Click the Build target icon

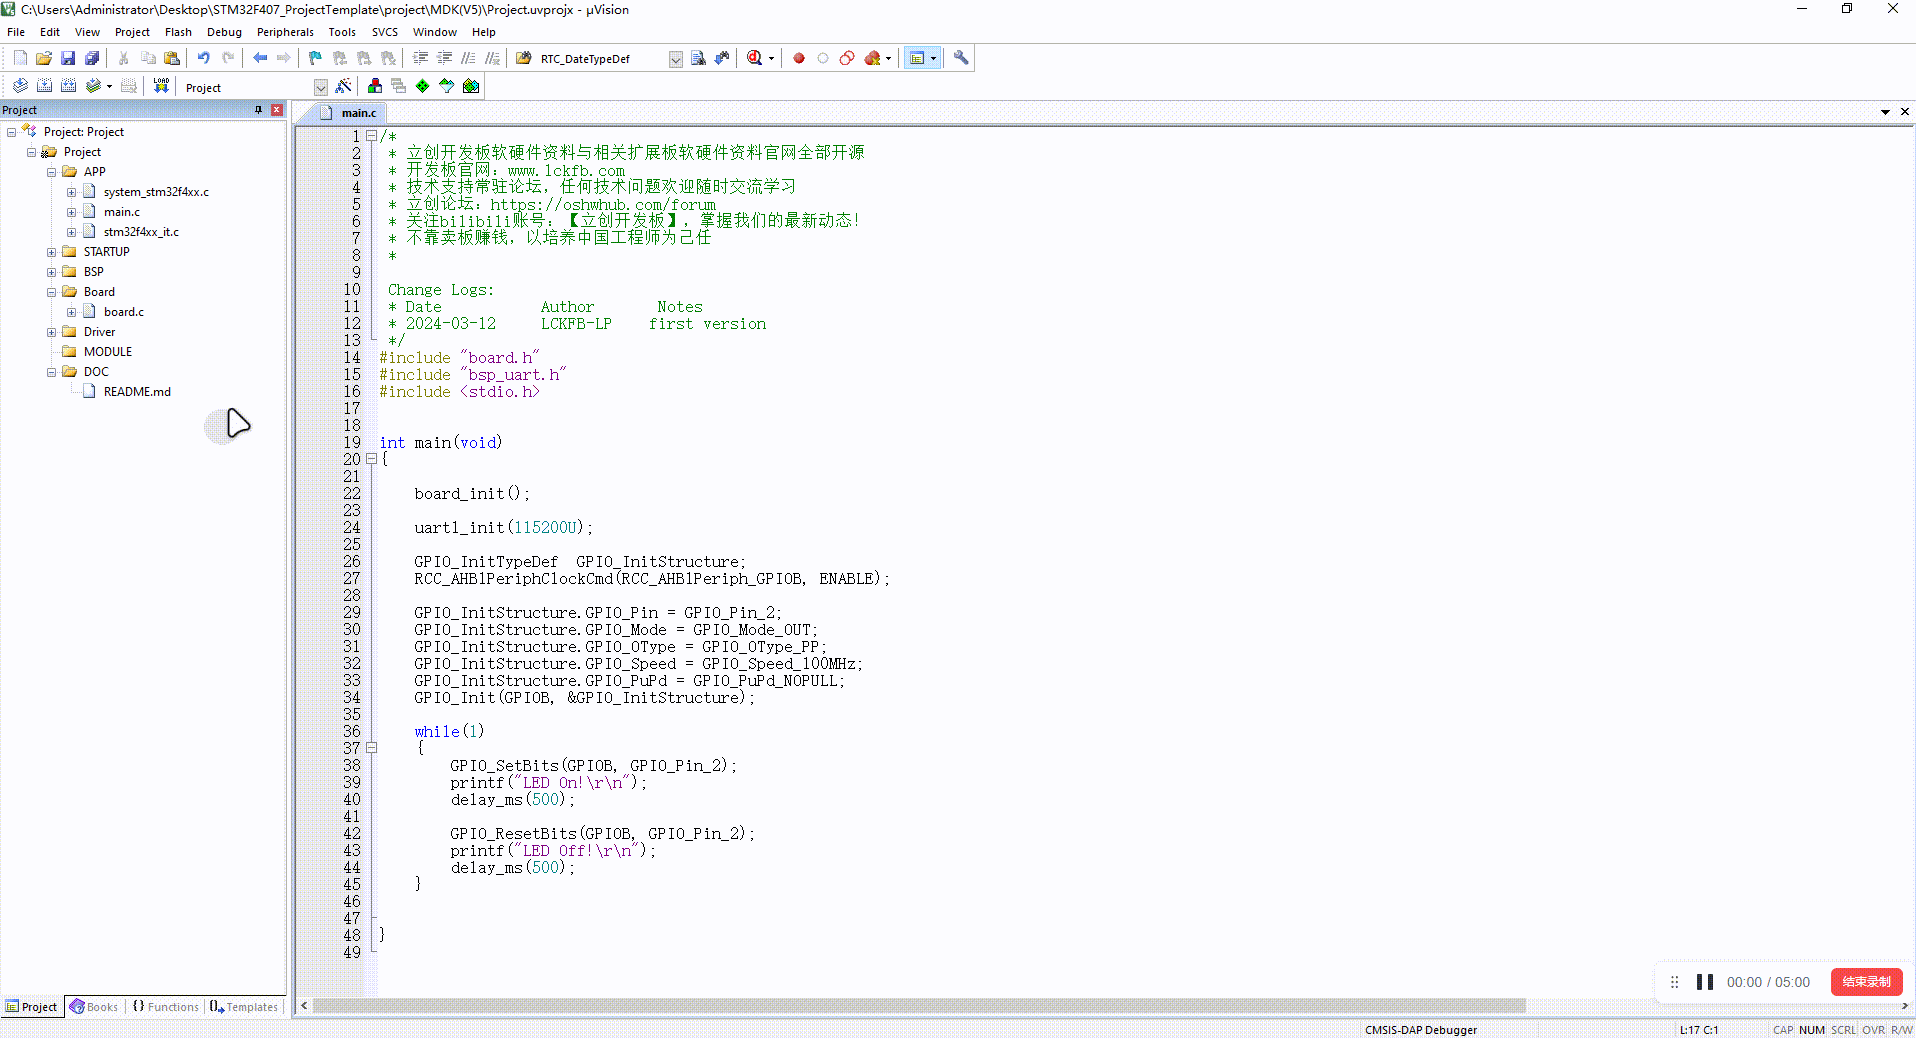click(44, 86)
